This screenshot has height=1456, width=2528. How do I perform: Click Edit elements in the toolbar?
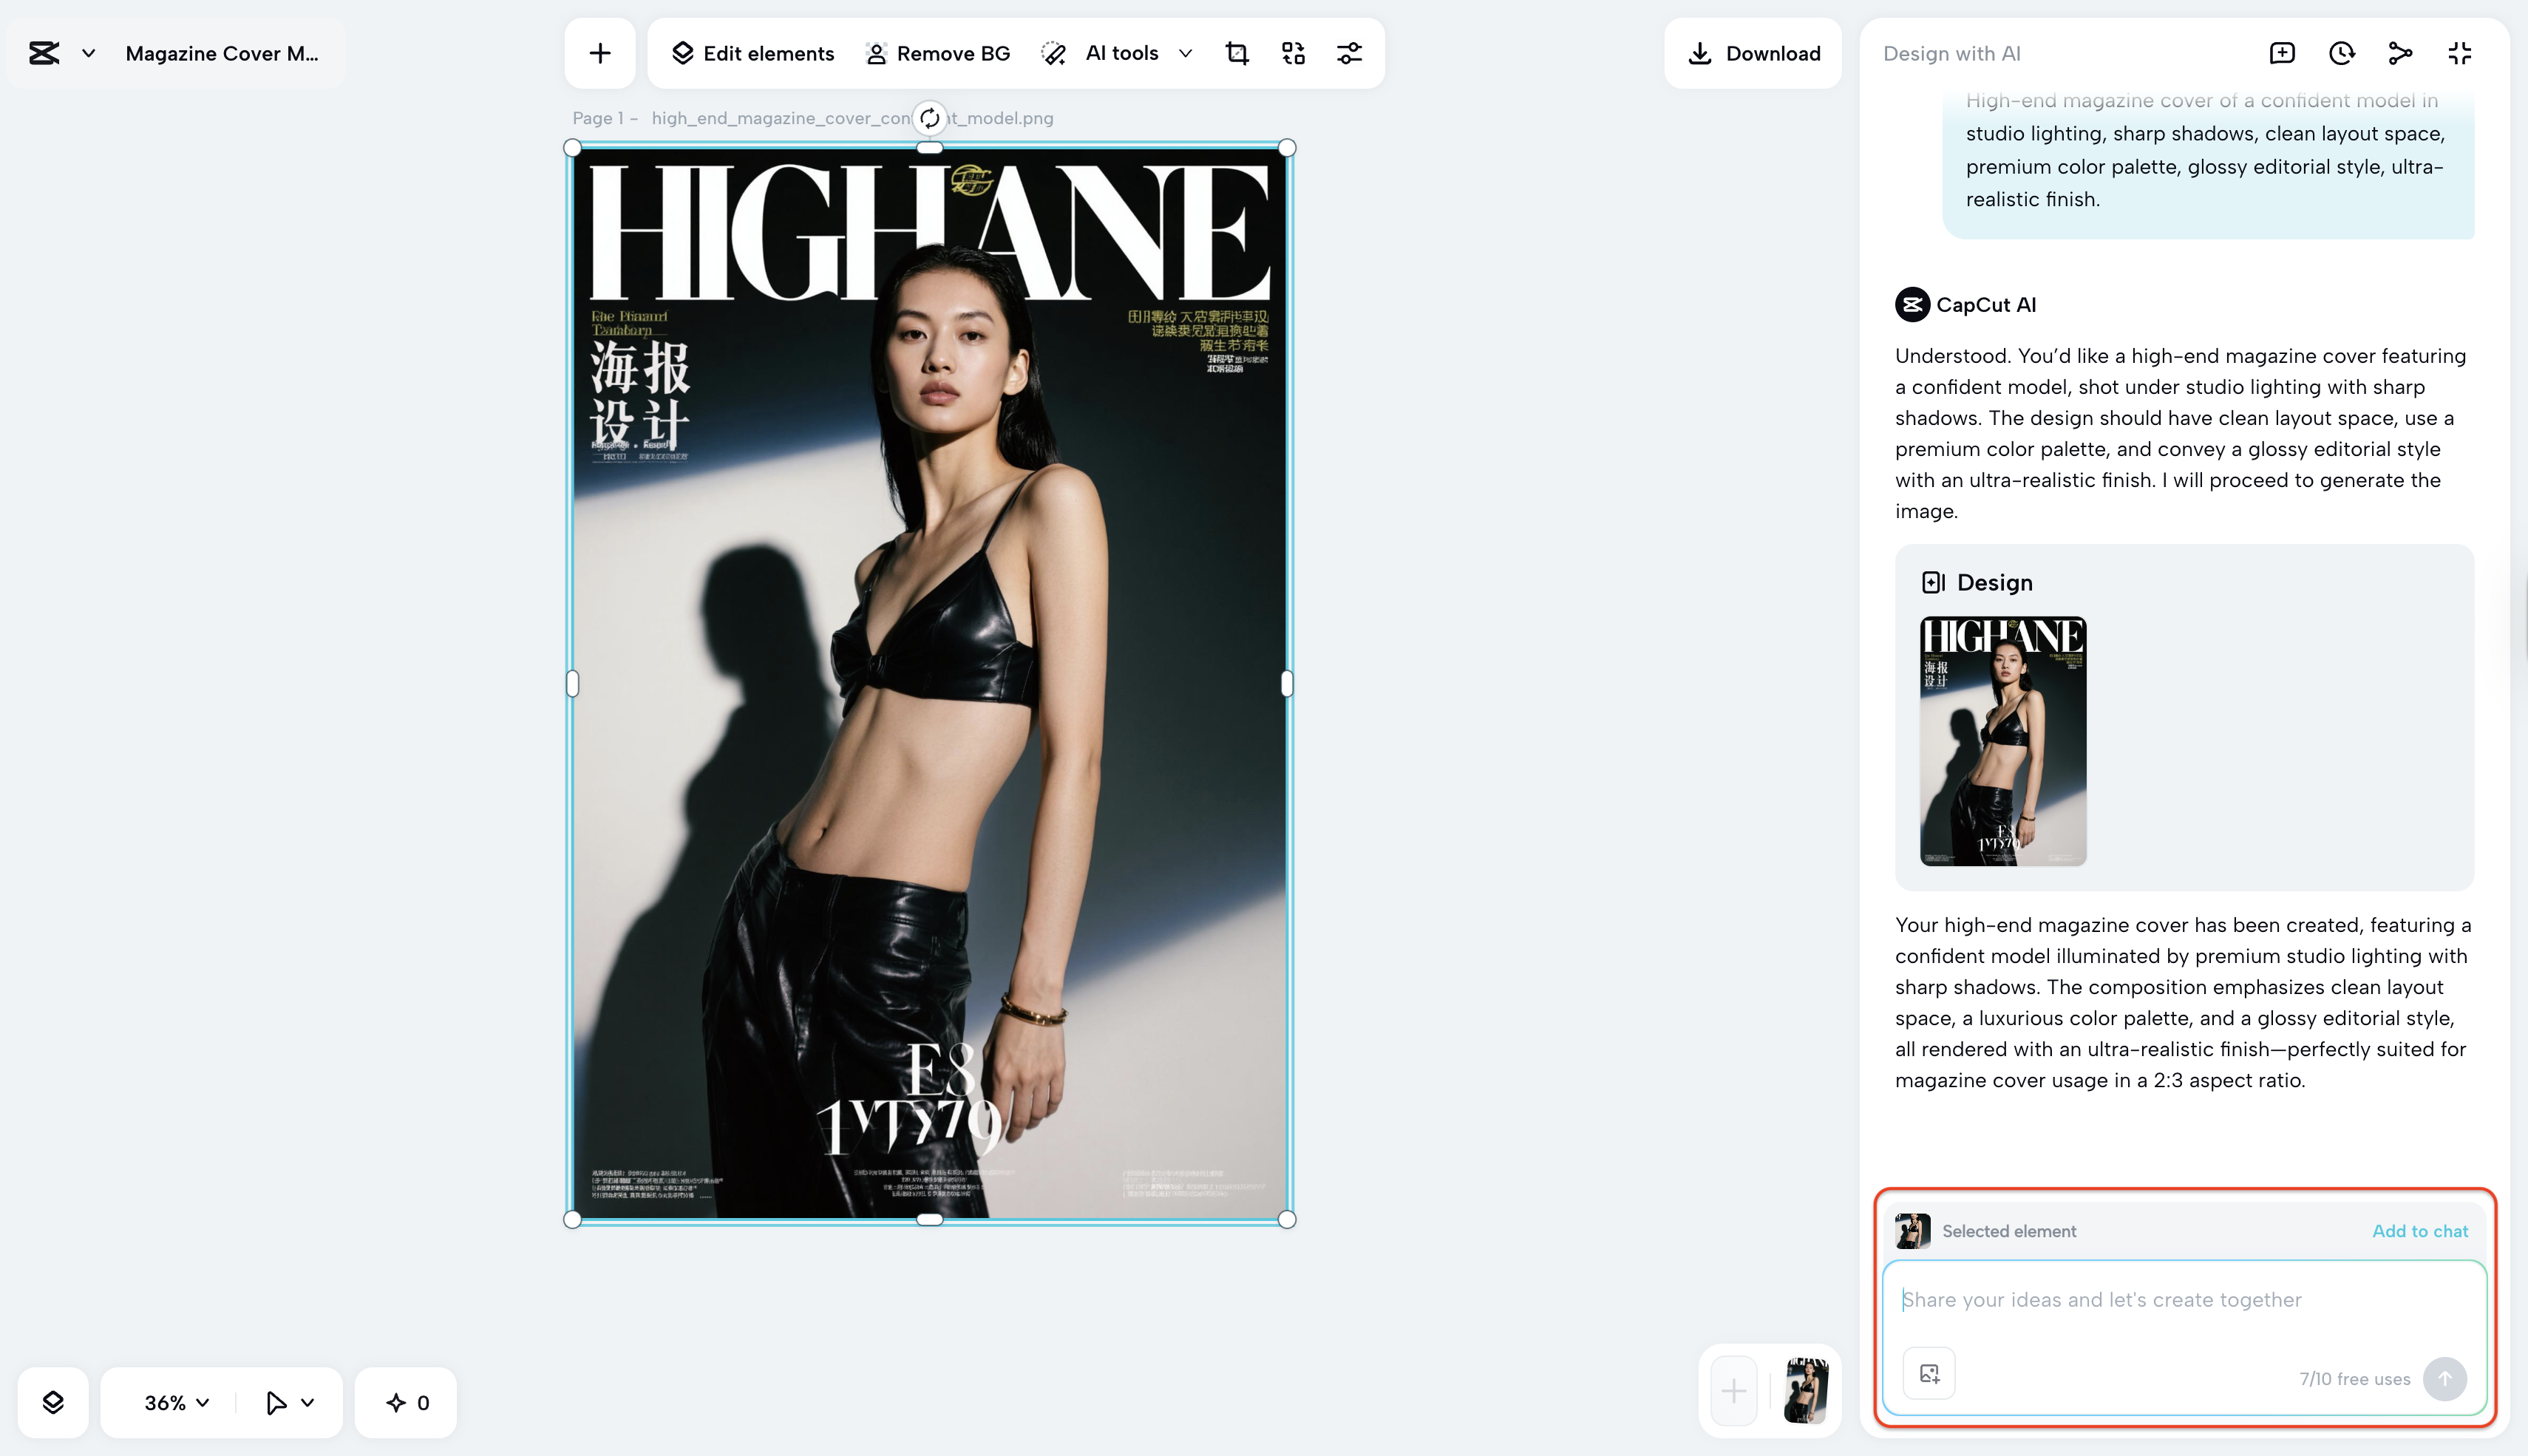[752, 53]
